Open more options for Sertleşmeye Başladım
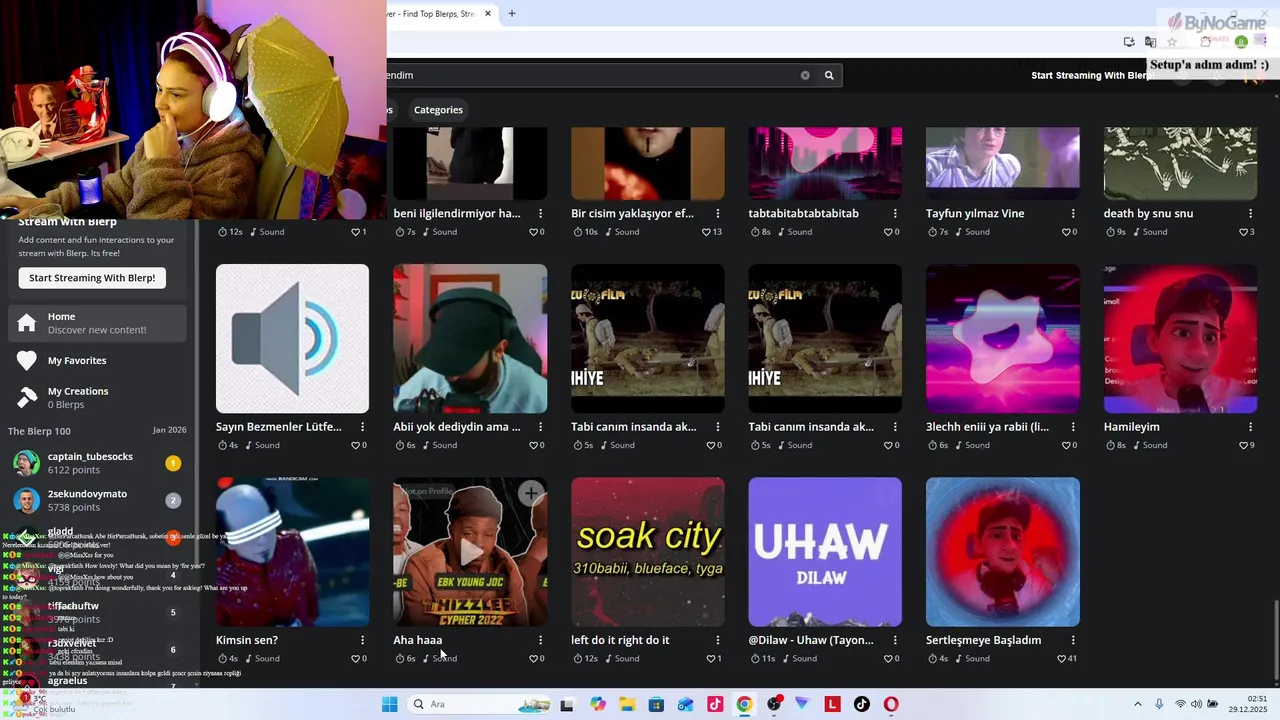This screenshot has height=720, width=1280. (x=1073, y=640)
